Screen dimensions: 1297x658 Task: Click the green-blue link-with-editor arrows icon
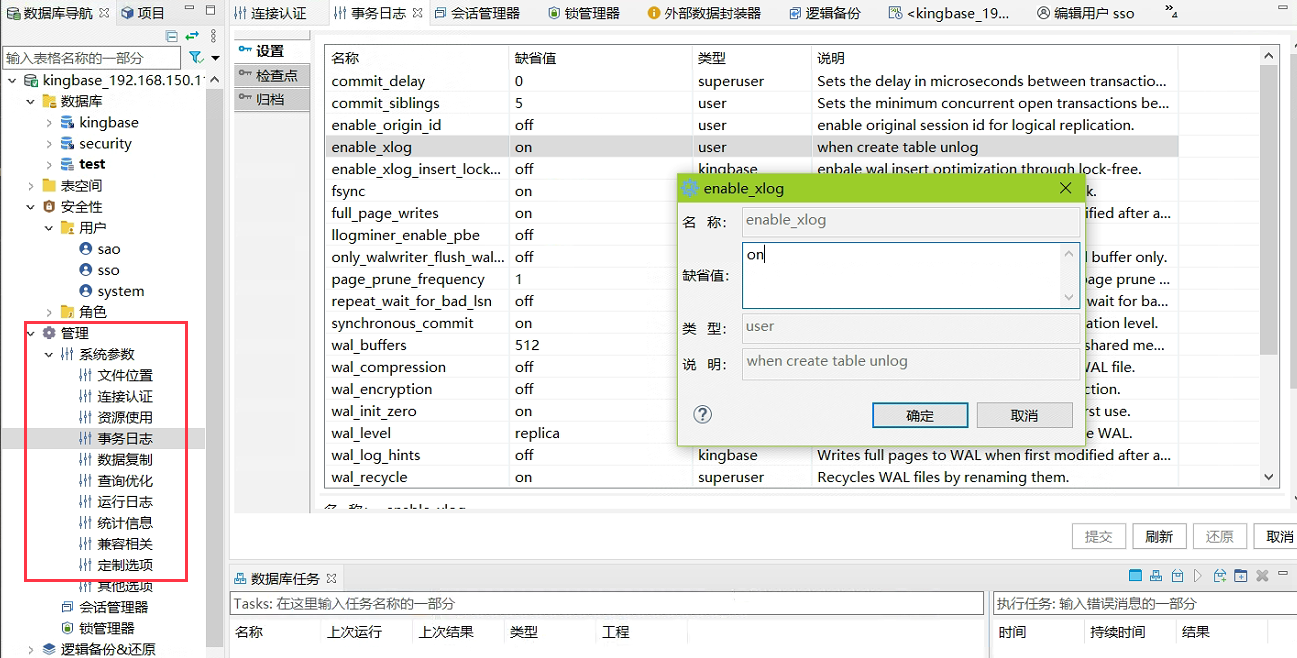coord(192,36)
